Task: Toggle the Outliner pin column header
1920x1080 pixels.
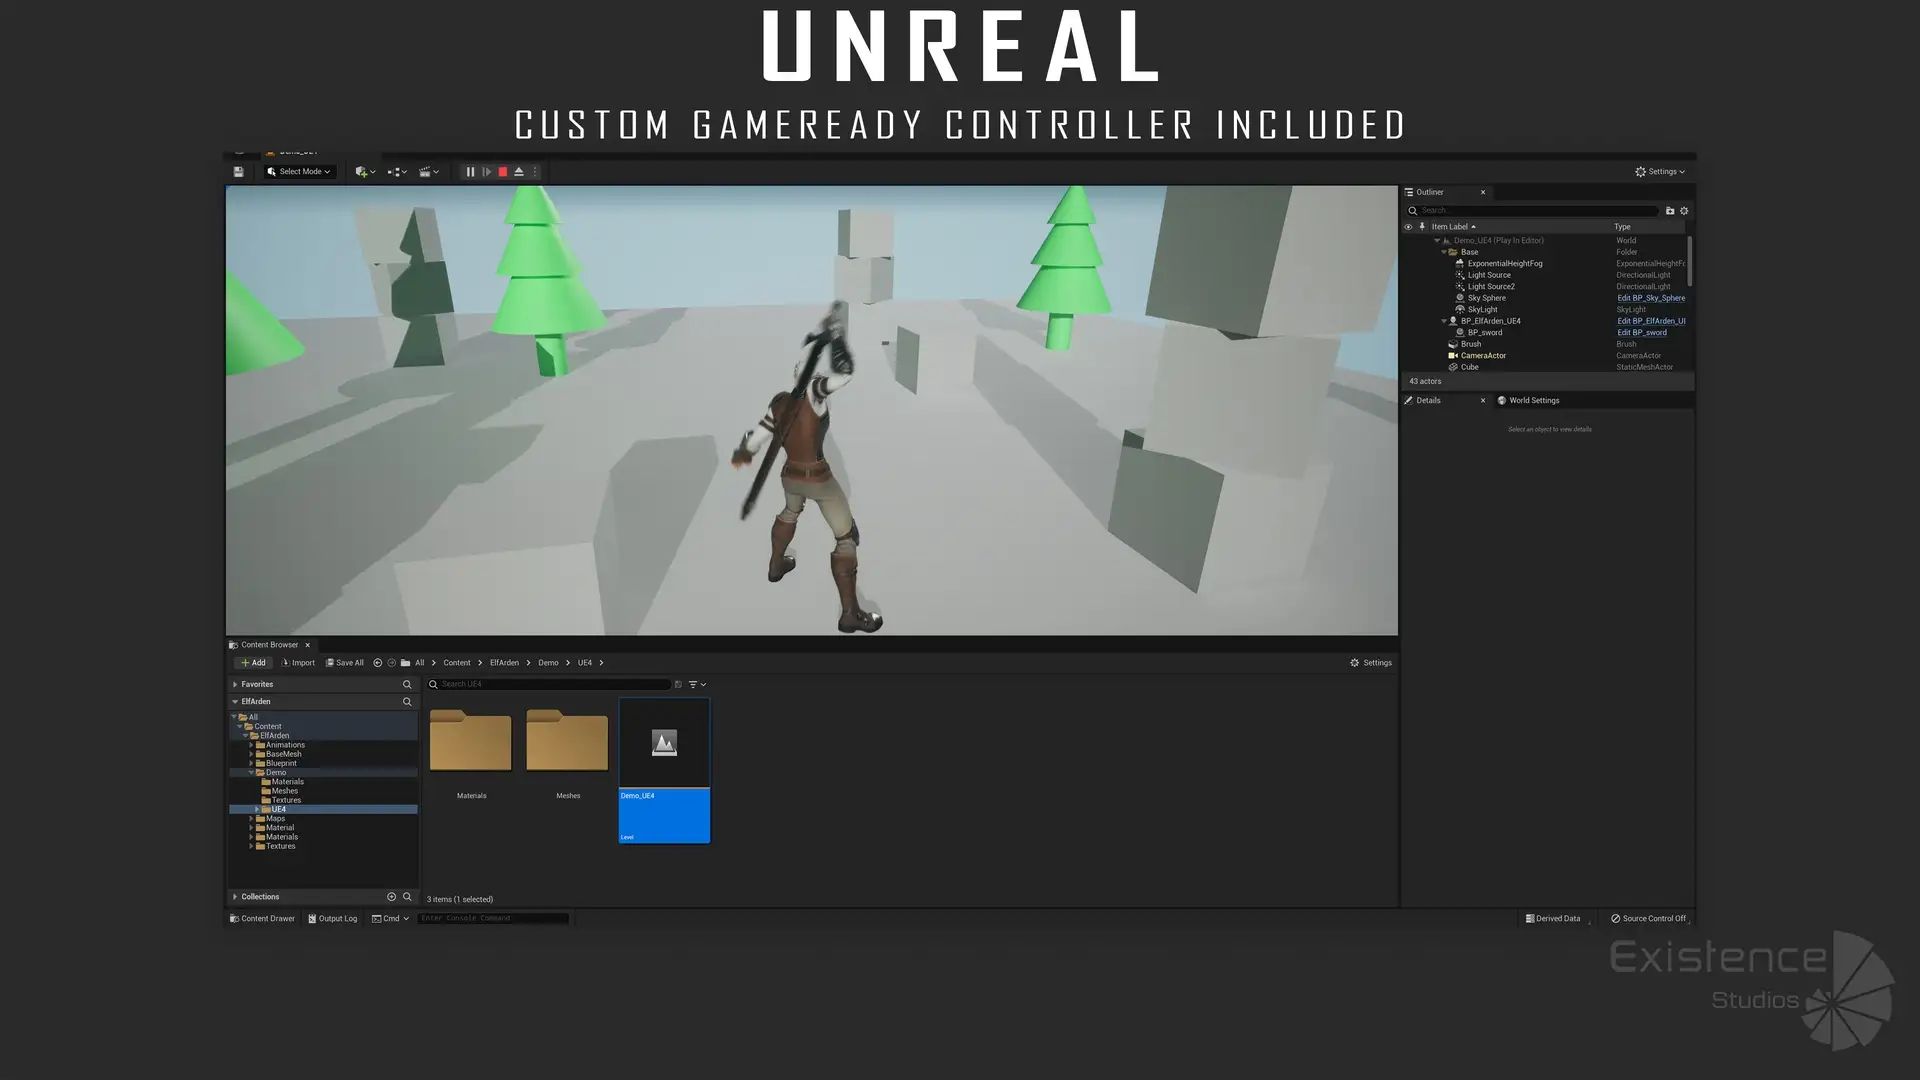Action: point(1422,227)
